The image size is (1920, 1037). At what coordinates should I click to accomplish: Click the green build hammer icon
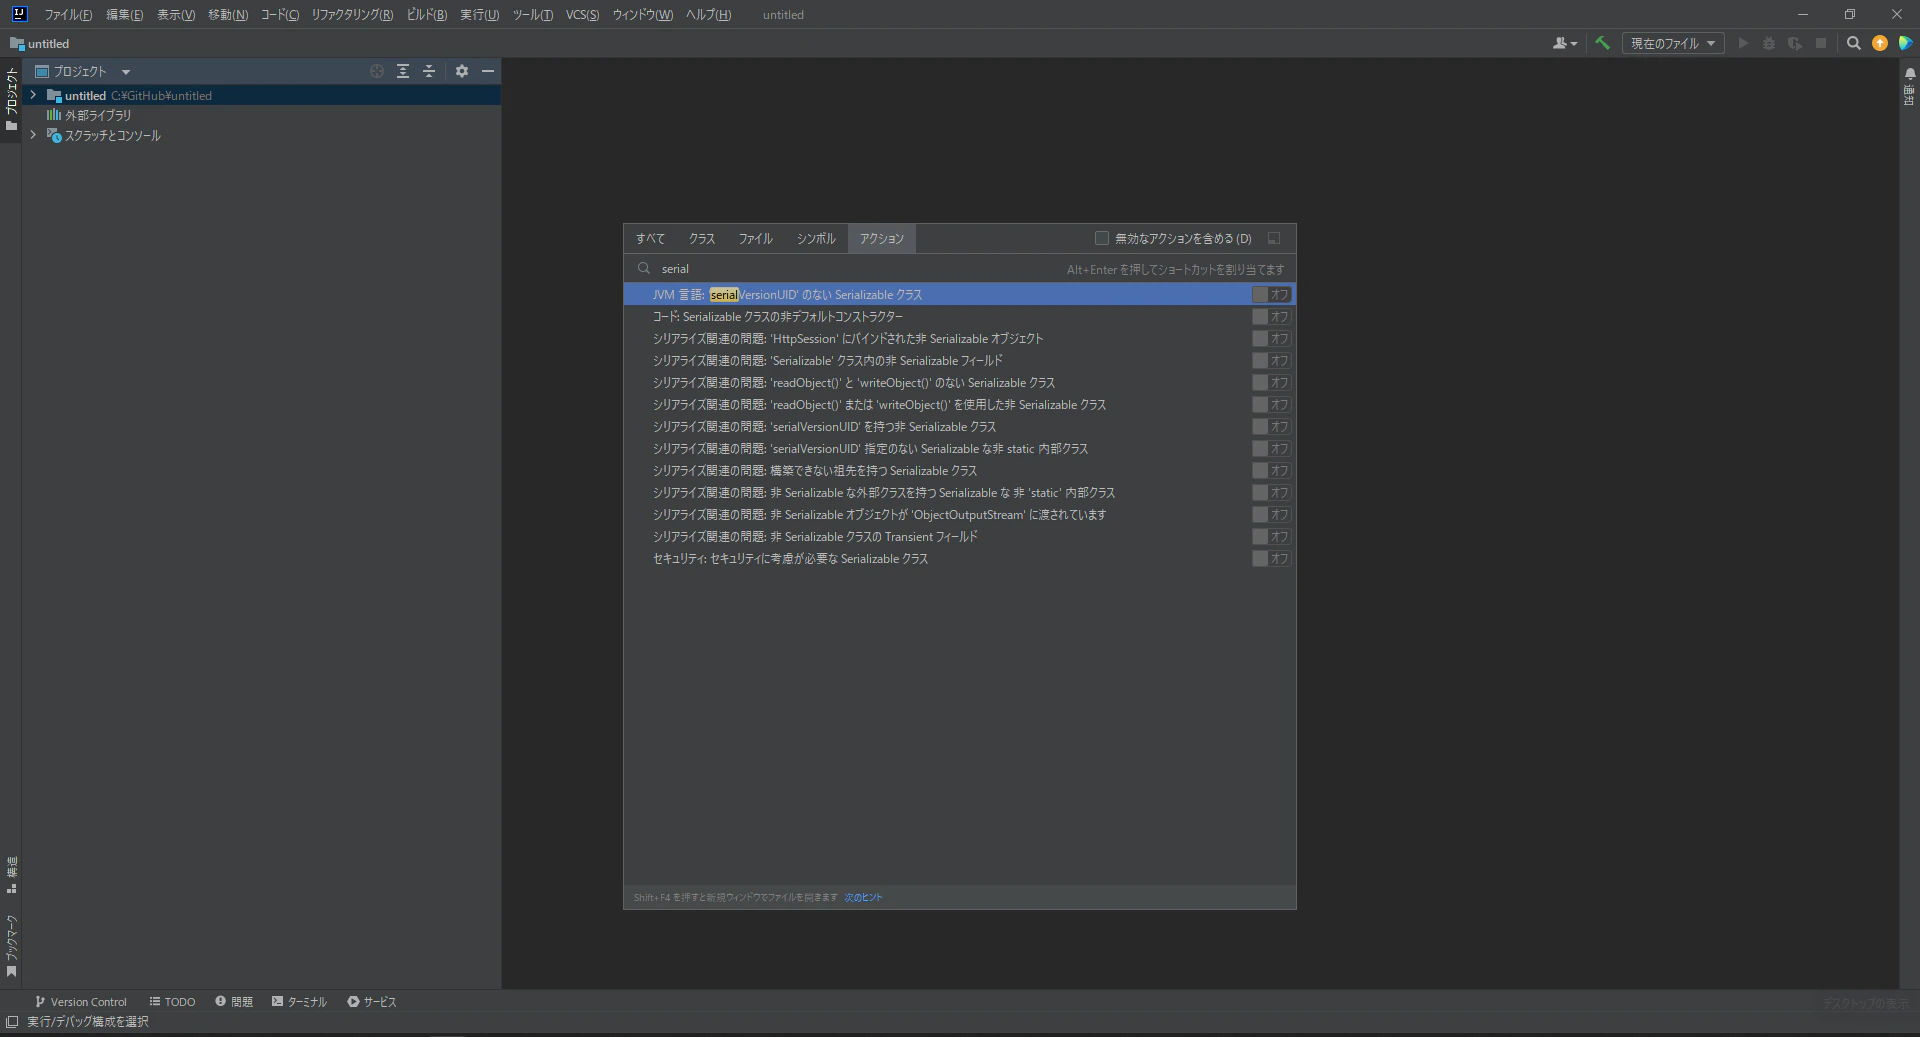click(x=1602, y=44)
